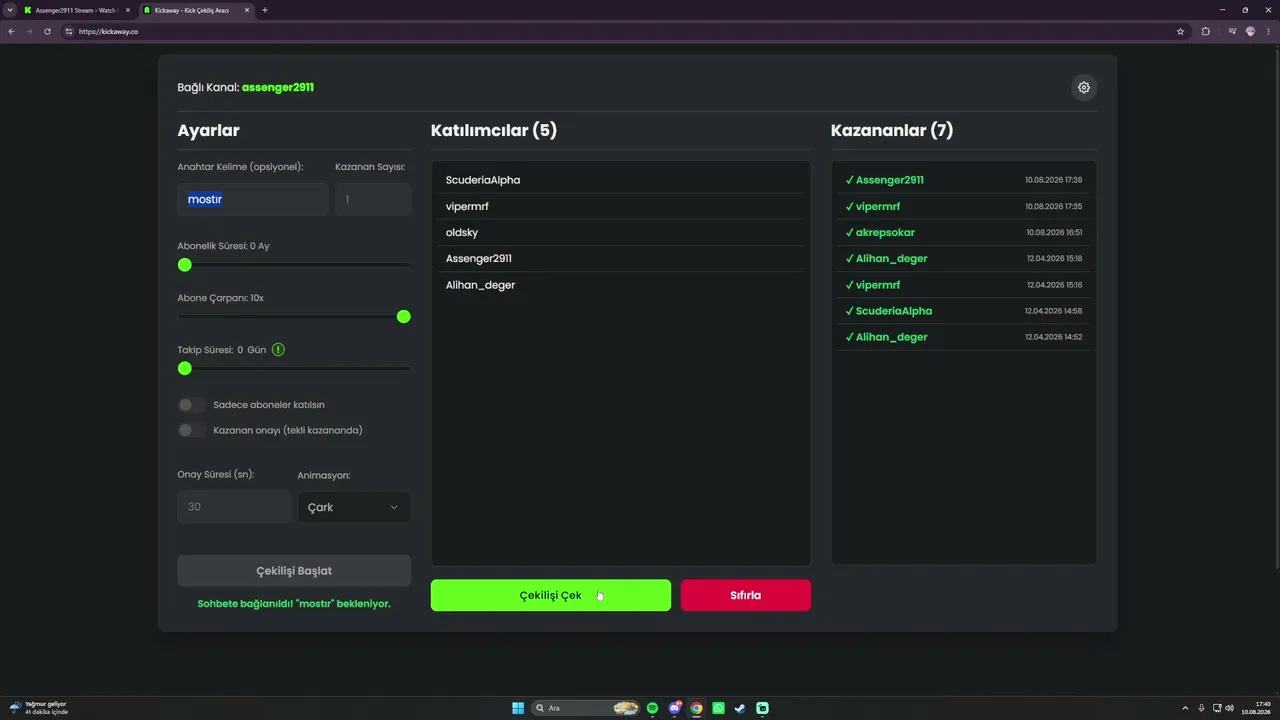Viewport: 1280px width, 720px height.
Task: Select participant oldsky
Action: 621,232
